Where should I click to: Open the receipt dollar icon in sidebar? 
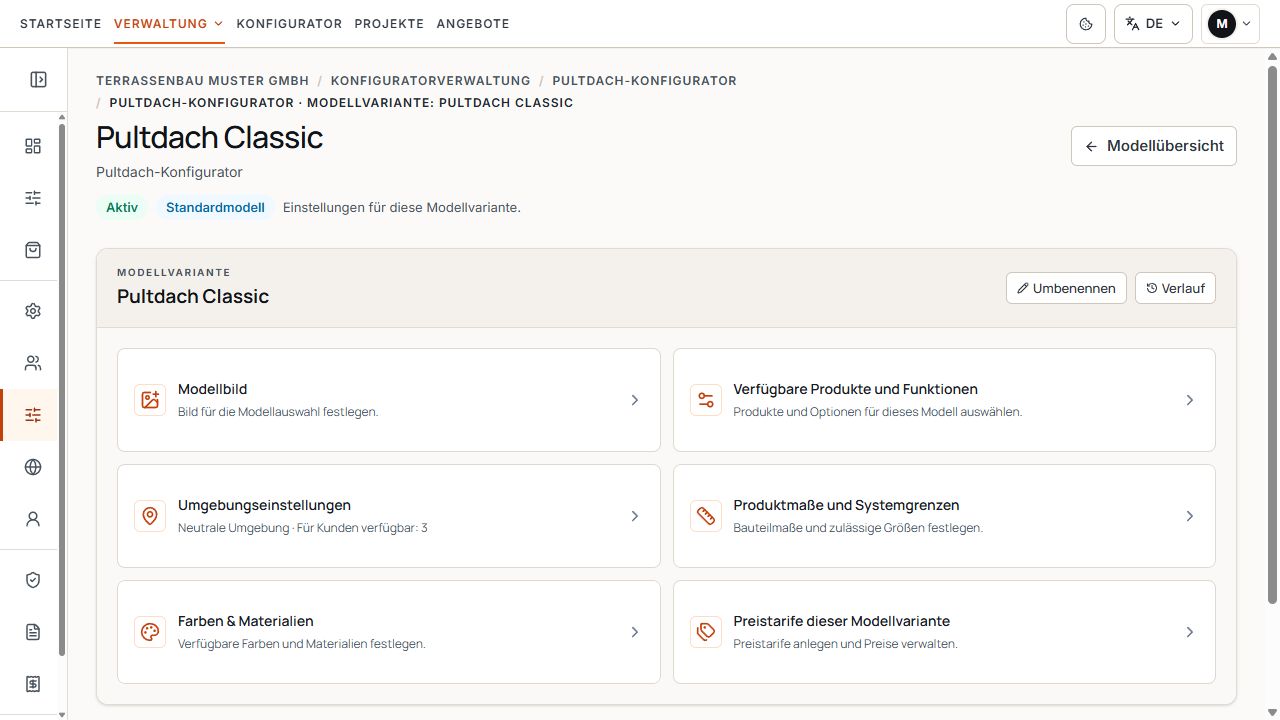pos(33,684)
